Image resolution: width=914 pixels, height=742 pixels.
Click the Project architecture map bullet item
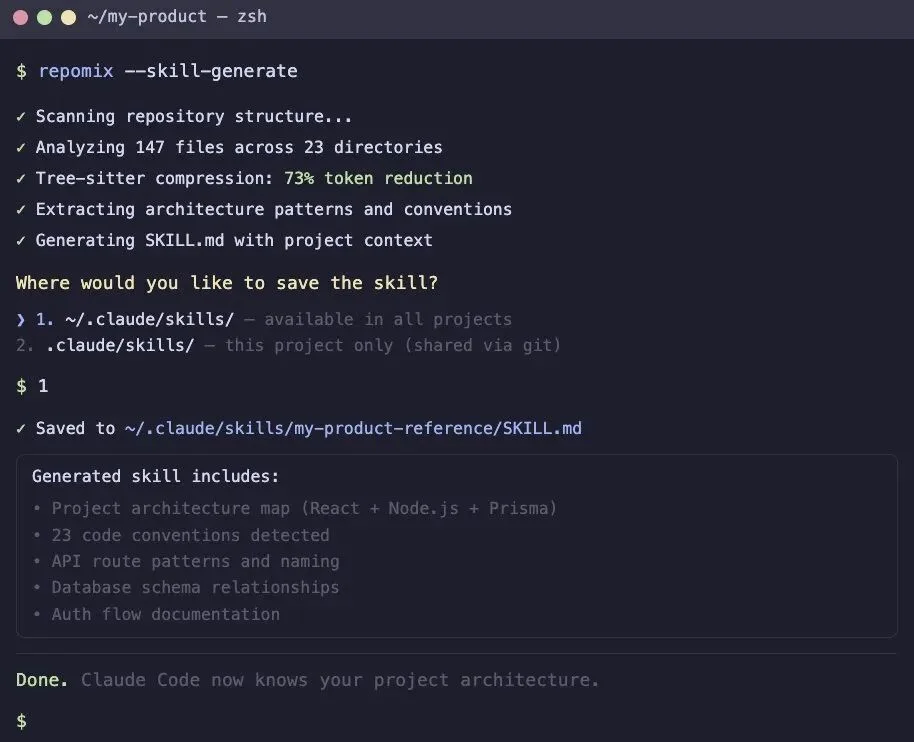tap(304, 508)
